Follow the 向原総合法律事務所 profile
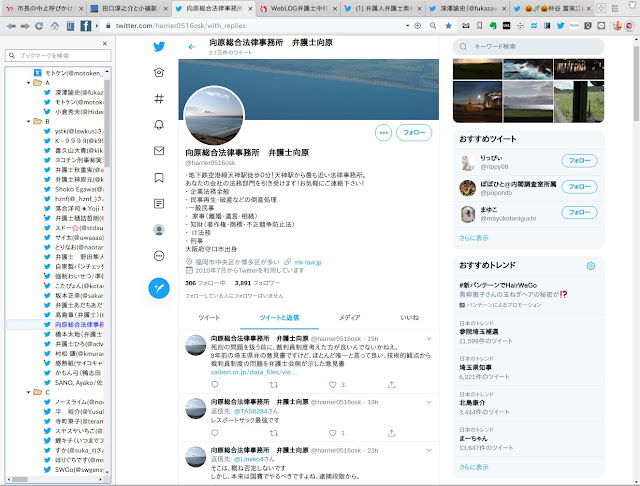Viewport: 640px width, 486px height. click(414, 133)
